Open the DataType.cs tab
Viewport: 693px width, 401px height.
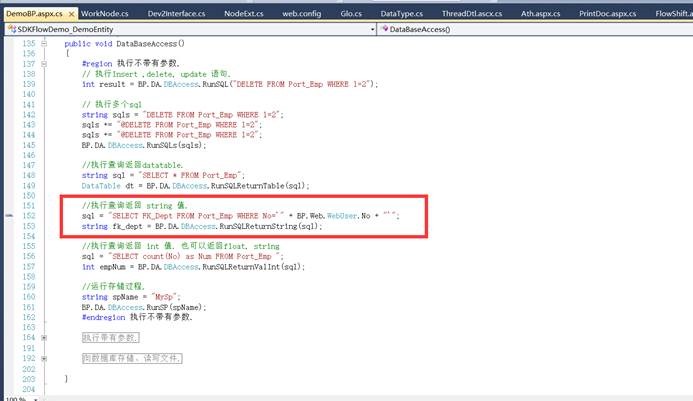[x=401, y=14]
